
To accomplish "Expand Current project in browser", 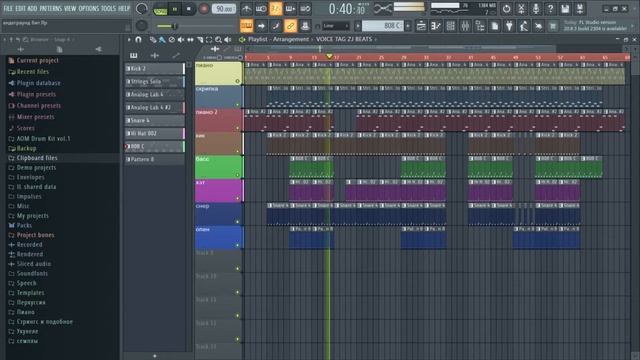I will 37,60.
